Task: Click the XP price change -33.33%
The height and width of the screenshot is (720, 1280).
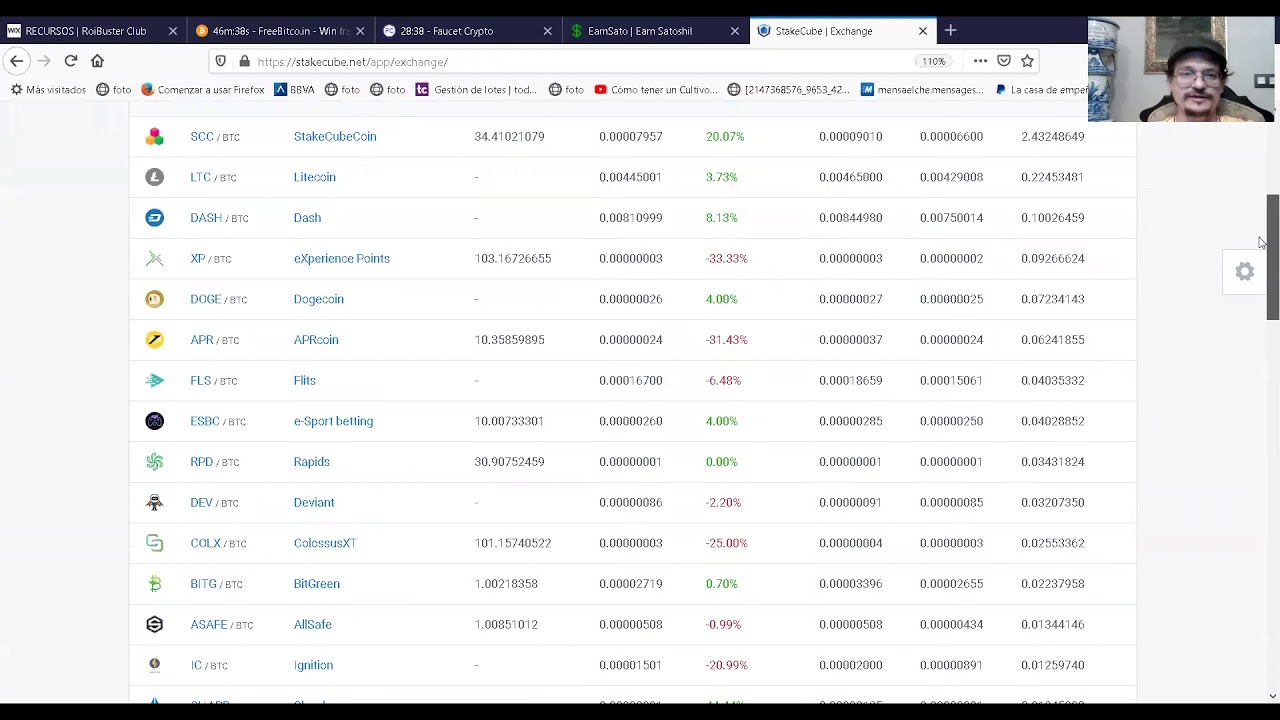Action: (x=726, y=258)
